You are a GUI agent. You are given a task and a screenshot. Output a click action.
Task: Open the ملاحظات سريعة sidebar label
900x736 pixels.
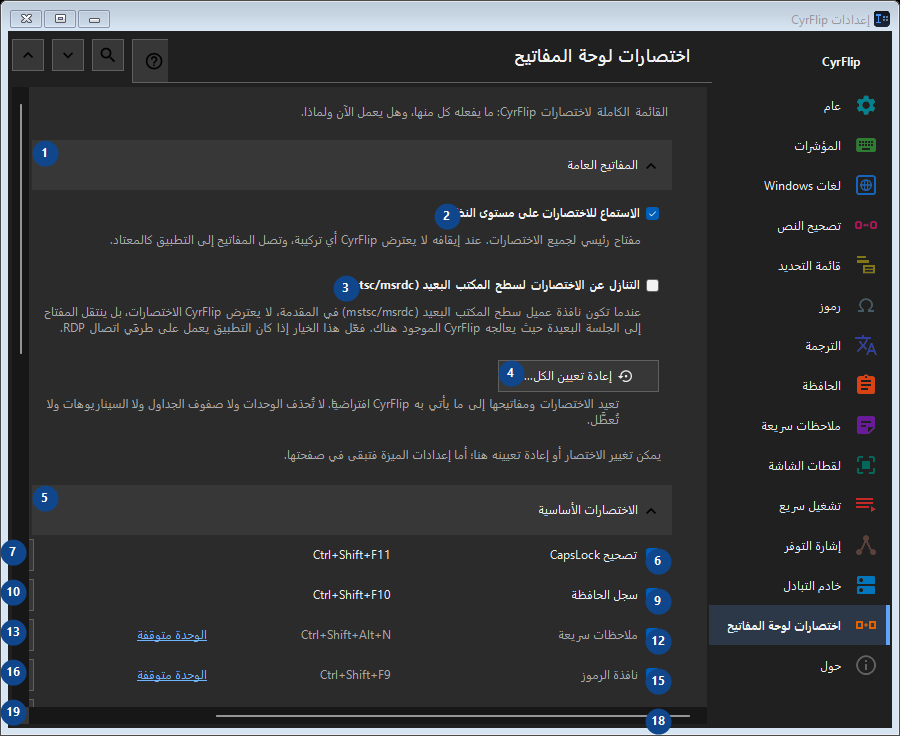click(801, 426)
